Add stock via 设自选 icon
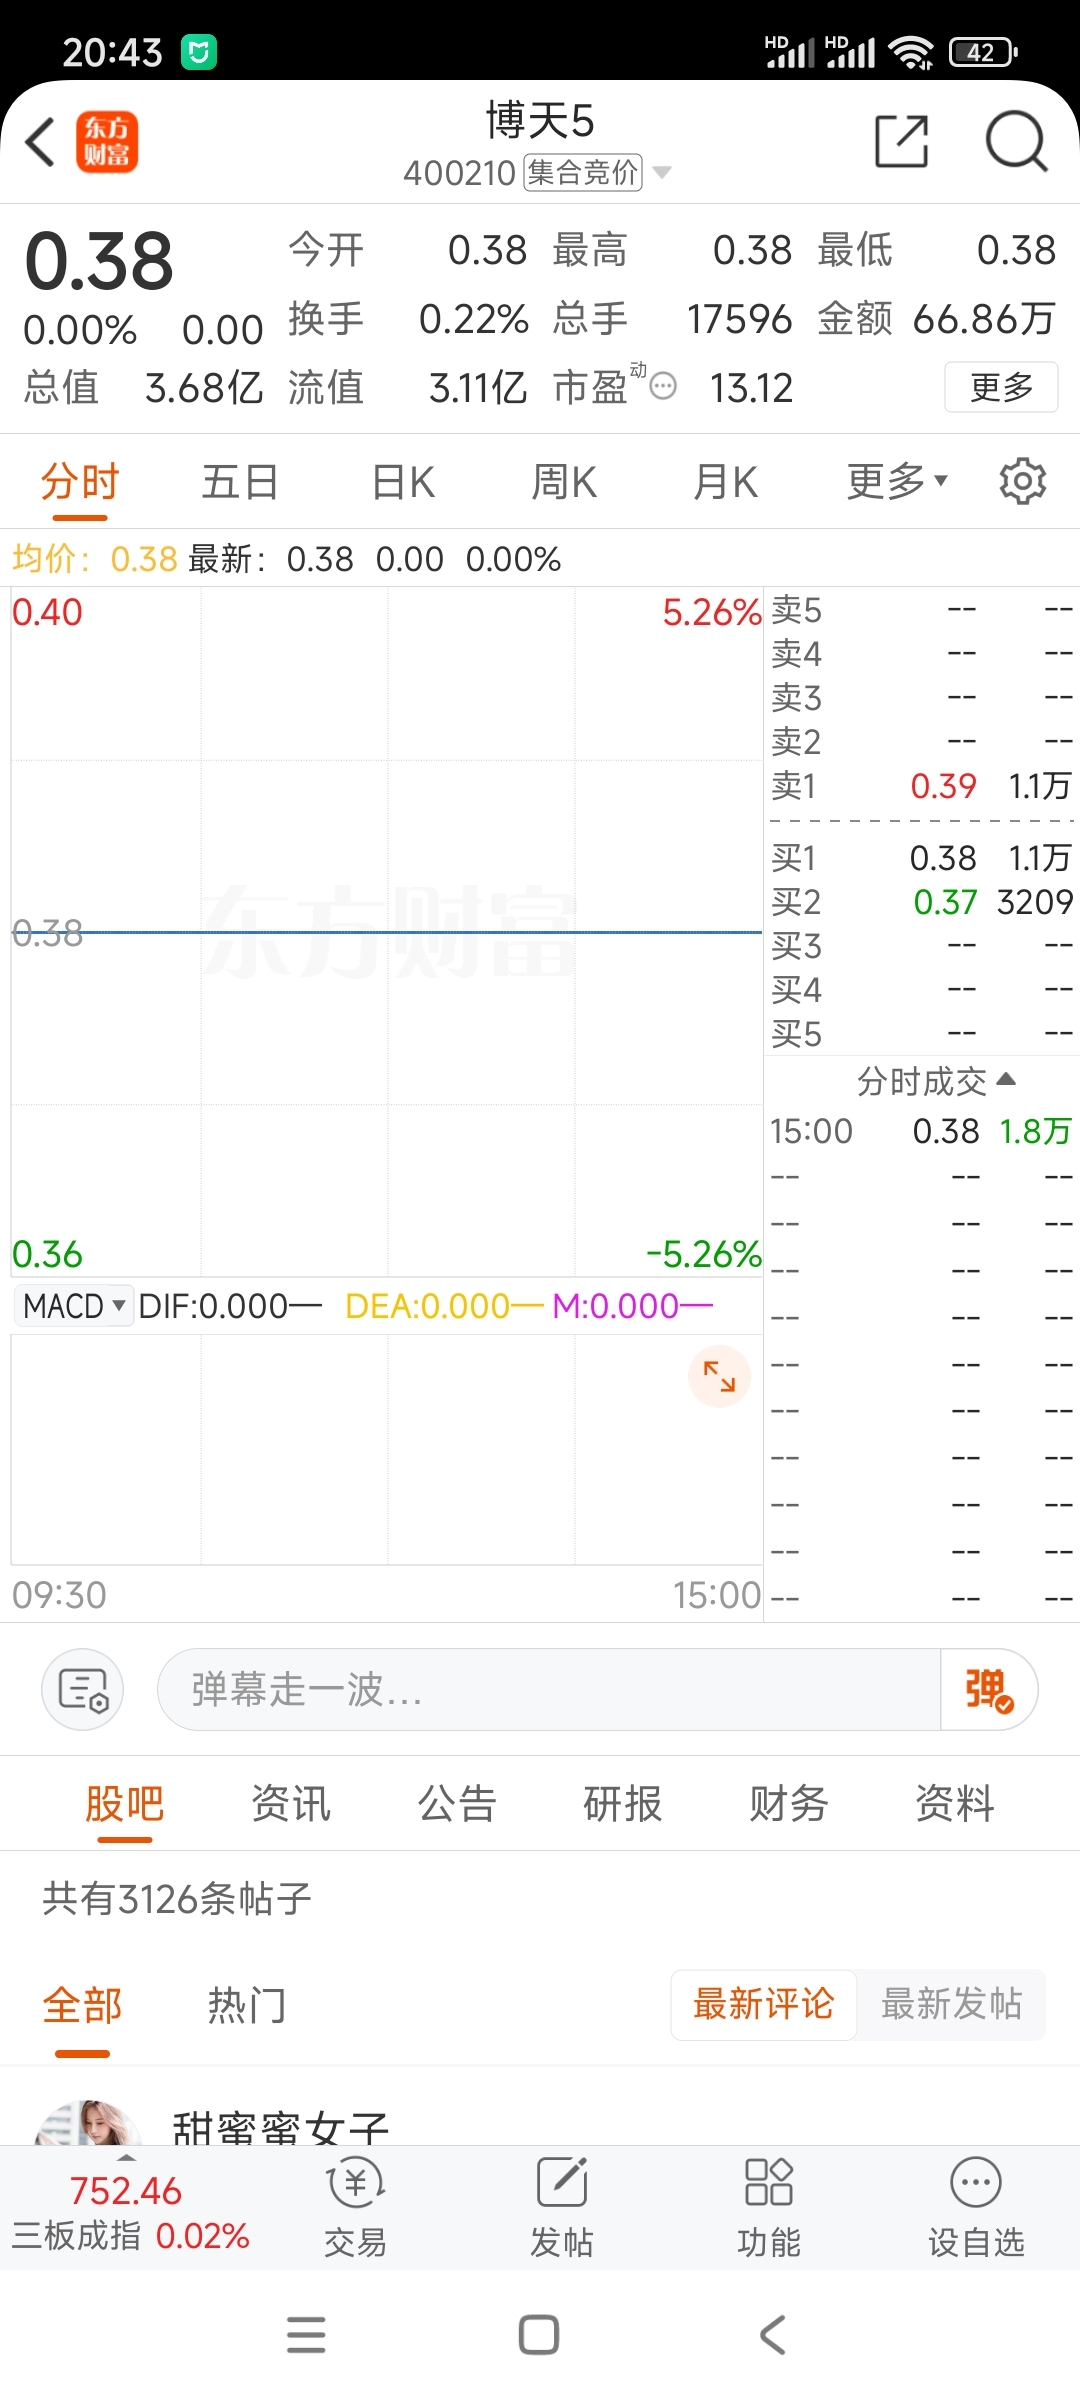The height and width of the screenshot is (2400, 1080). [976, 2208]
